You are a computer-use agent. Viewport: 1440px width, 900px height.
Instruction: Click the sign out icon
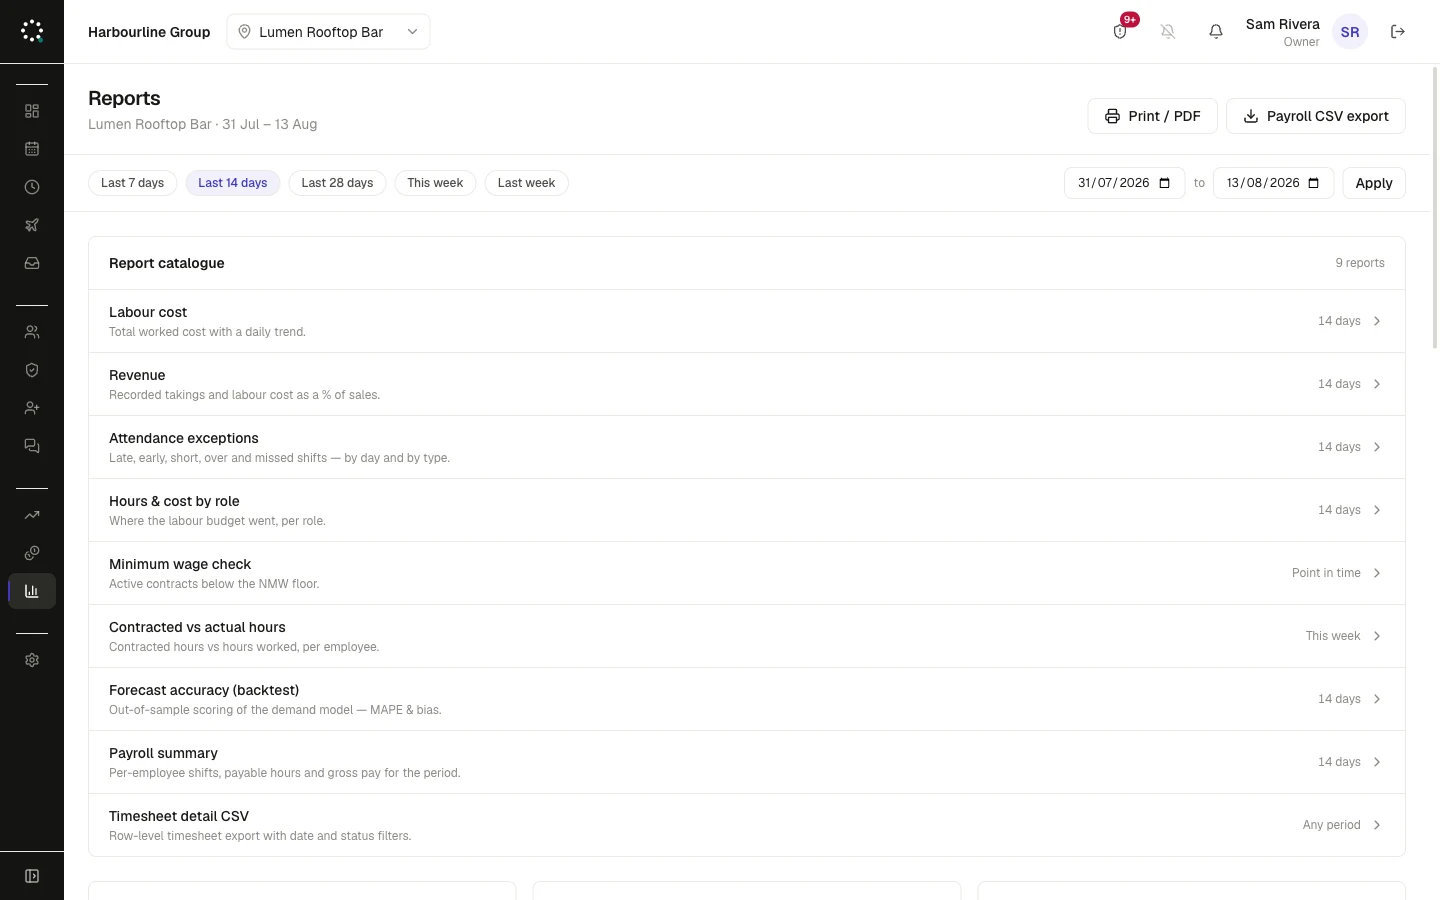pos(1398,32)
